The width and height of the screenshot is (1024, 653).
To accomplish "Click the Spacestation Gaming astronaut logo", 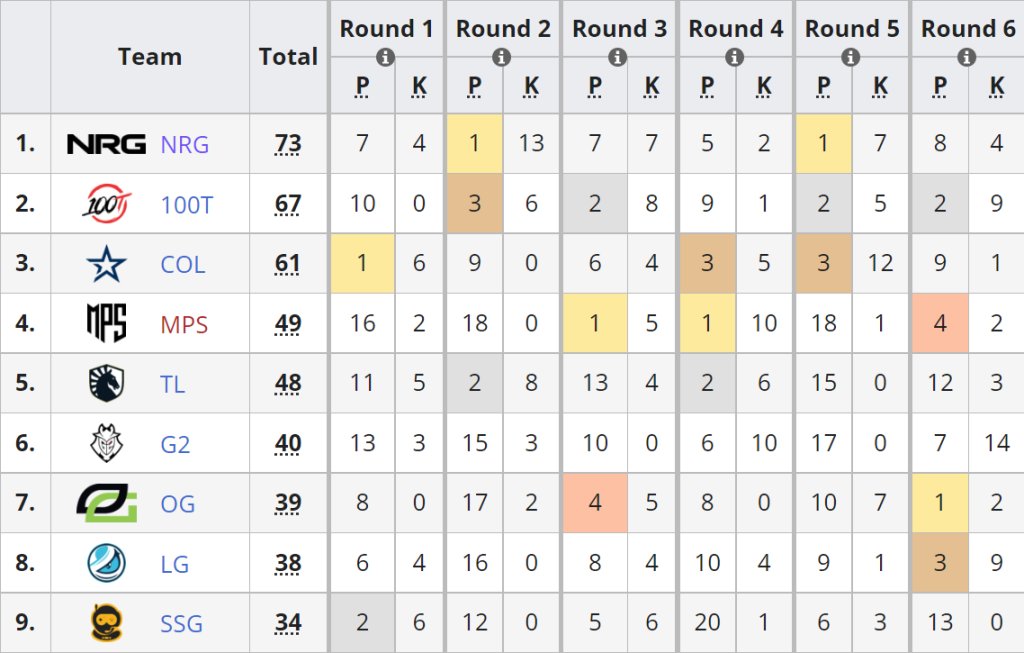I will pyautogui.click(x=106, y=623).
